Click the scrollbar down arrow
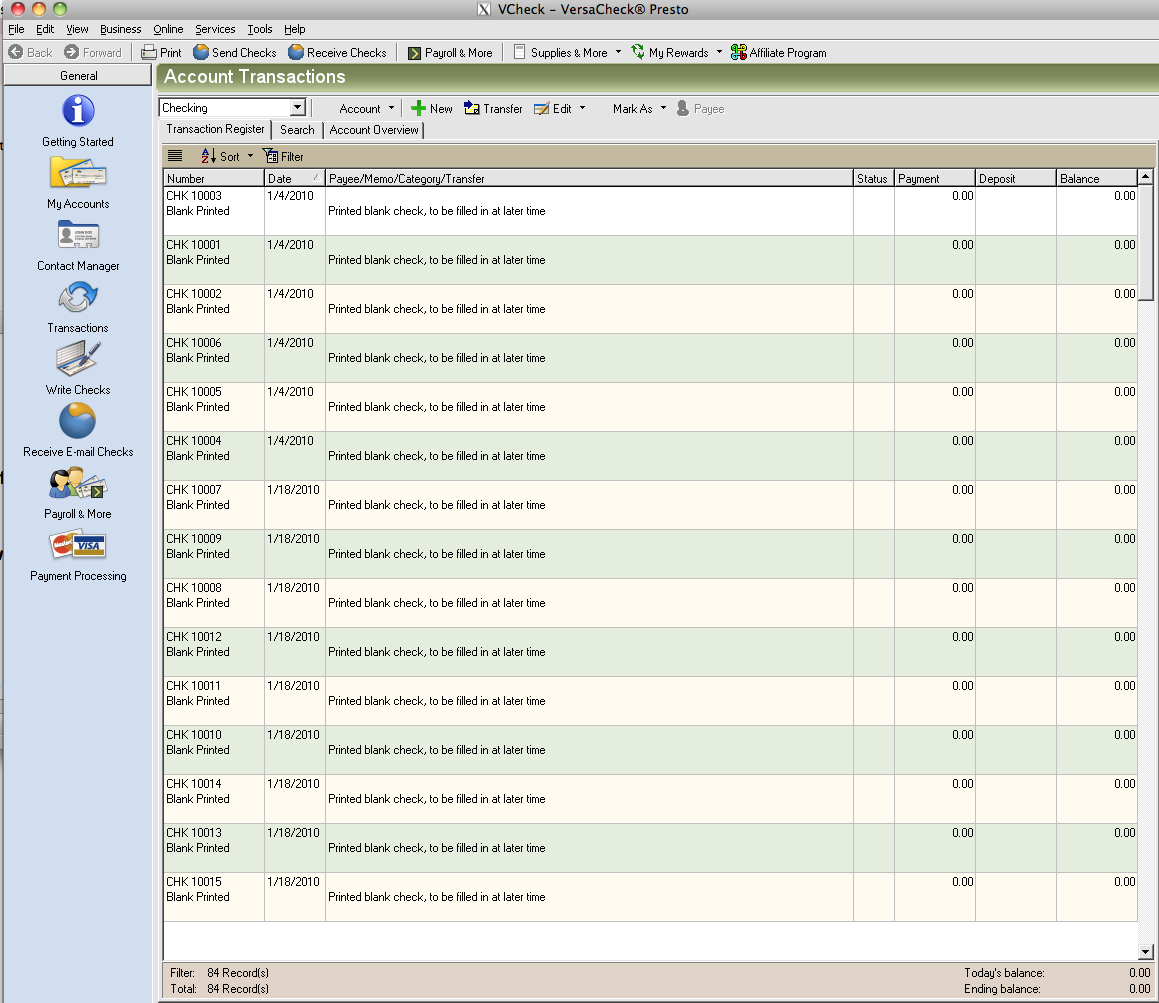1159x1003 pixels. tap(1145, 952)
